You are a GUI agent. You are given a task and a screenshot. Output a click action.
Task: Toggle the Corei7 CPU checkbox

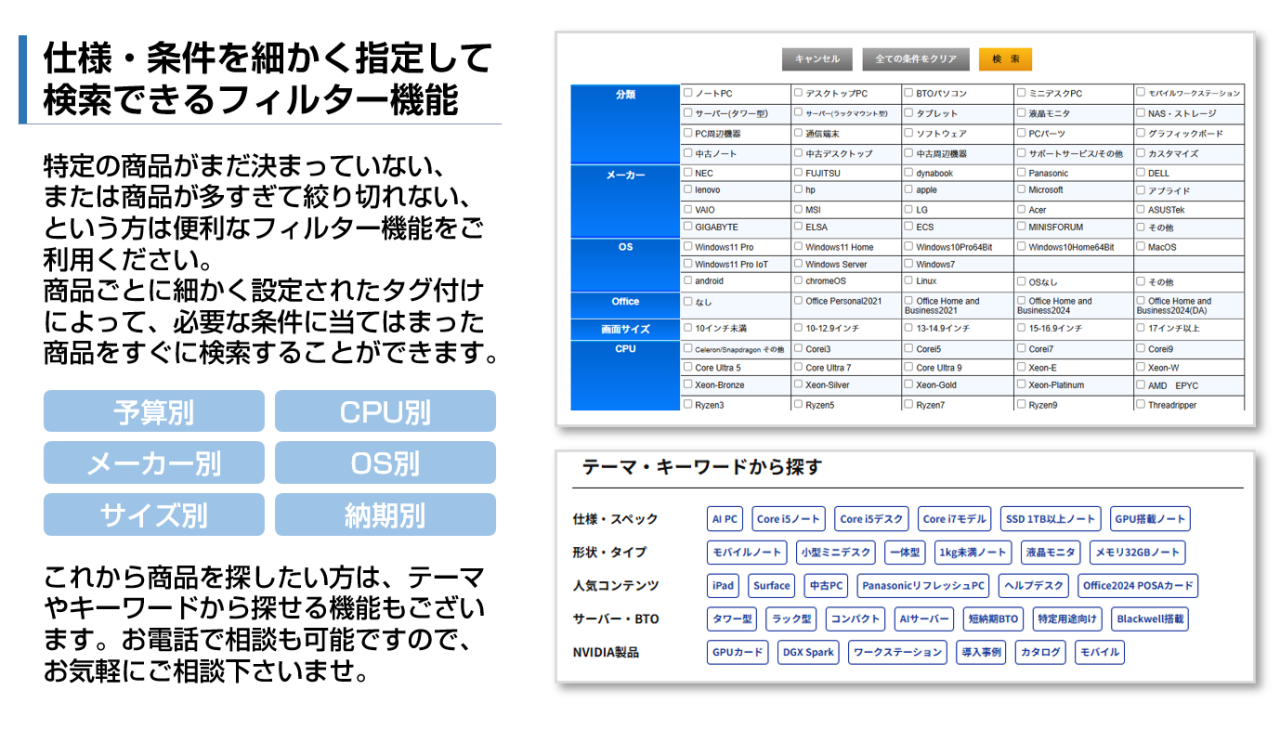click(x=1022, y=349)
